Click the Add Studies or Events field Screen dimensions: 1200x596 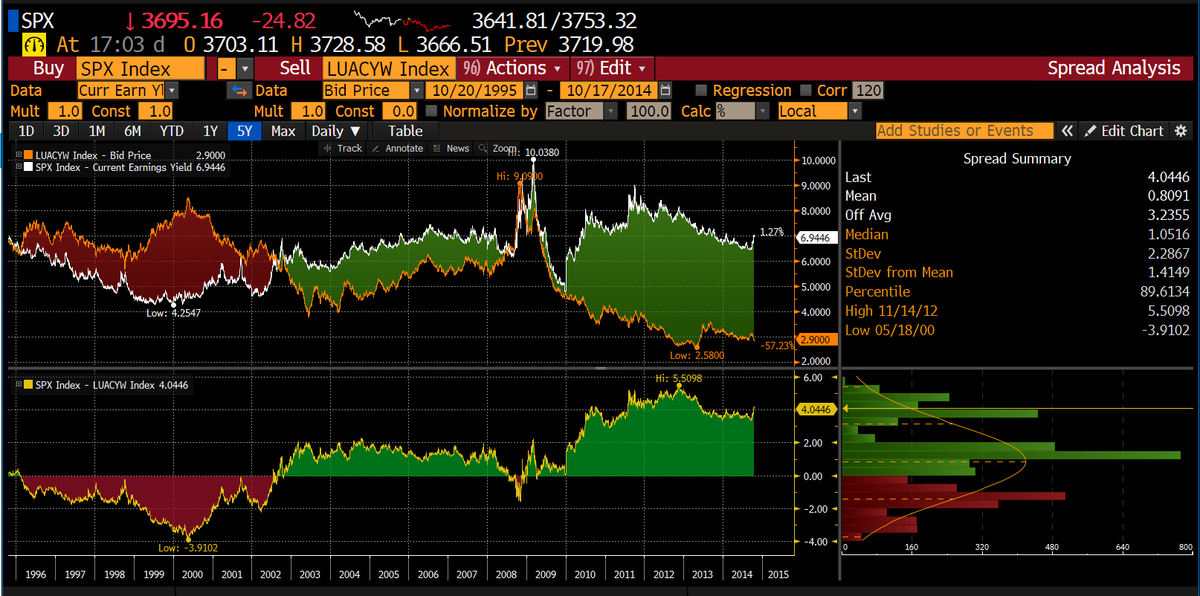point(964,131)
